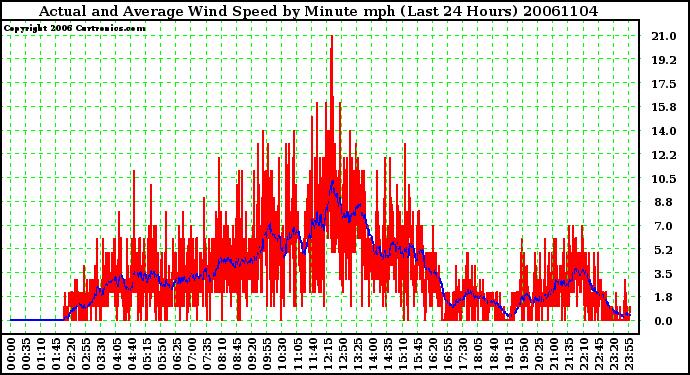
Task: Click the 21:35 time label
Action: point(569,354)
